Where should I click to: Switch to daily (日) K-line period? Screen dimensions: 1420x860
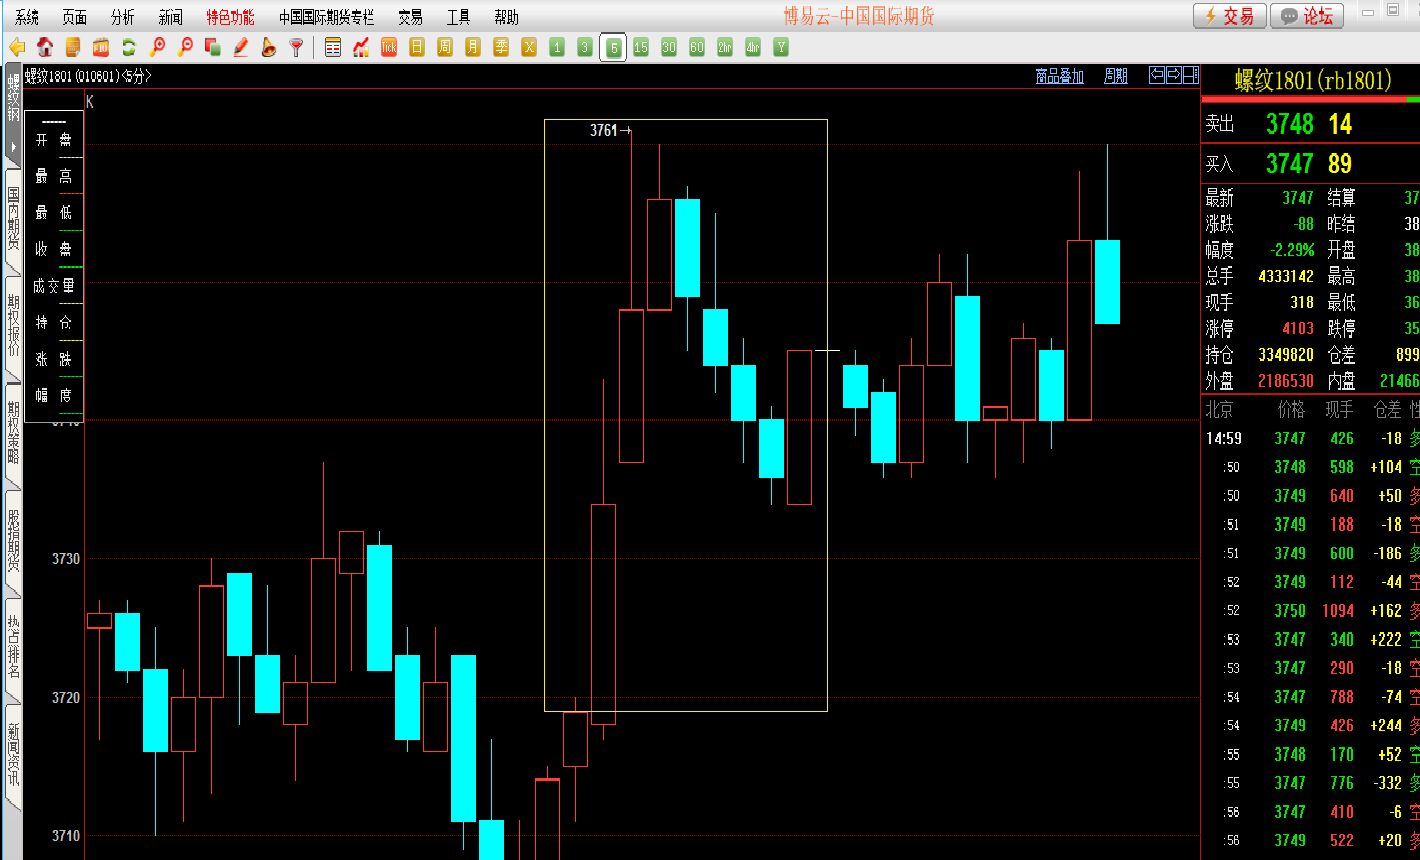pos(417,47)
